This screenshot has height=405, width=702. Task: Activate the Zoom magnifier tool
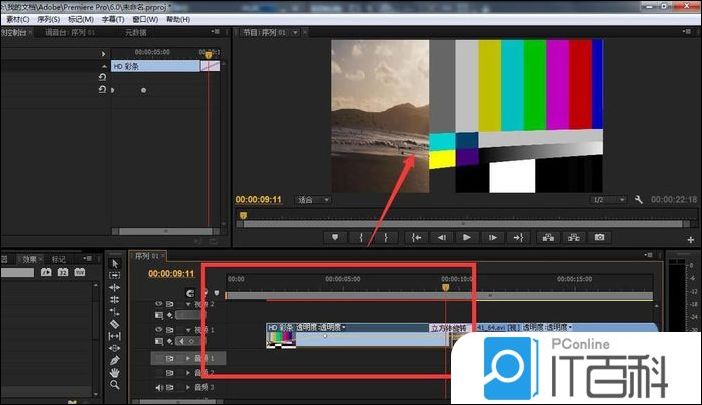coord(115,384)
